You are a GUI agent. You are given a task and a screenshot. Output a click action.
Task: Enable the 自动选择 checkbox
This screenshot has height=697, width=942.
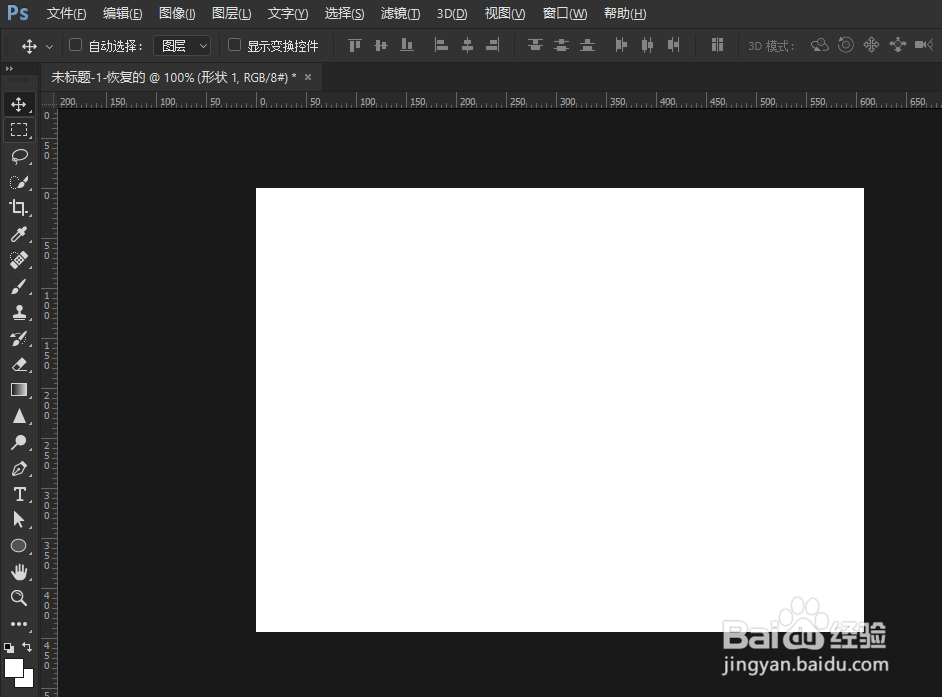click(75, 45)
